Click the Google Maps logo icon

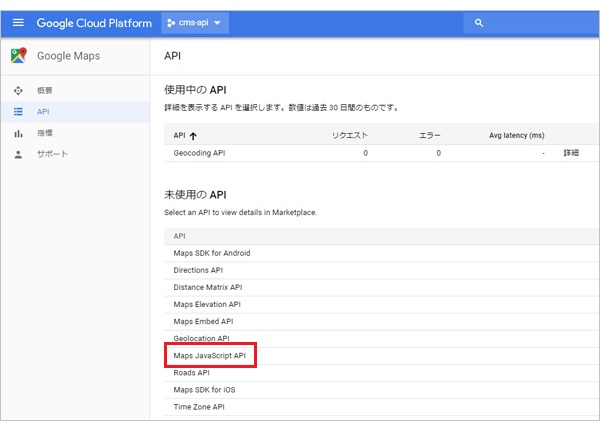pyautogui.click(x=19, y=55)
